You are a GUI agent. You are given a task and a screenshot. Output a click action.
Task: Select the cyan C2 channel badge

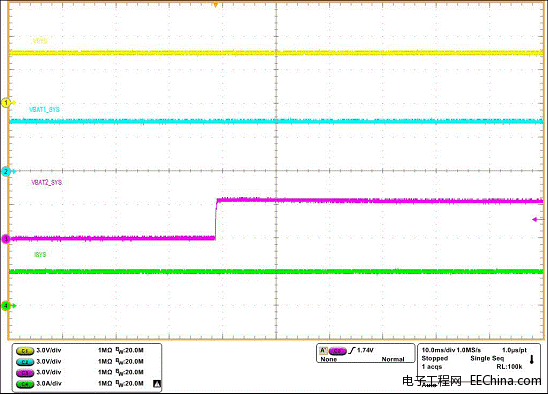(25, 362)
